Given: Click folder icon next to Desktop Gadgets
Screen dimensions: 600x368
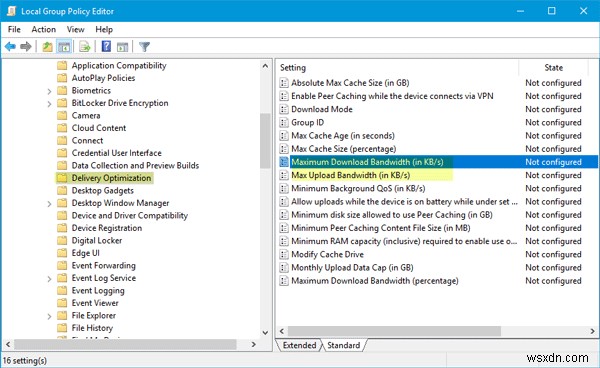Looking at the screenshot, I should pyautogui.click(x=62, y=191).
